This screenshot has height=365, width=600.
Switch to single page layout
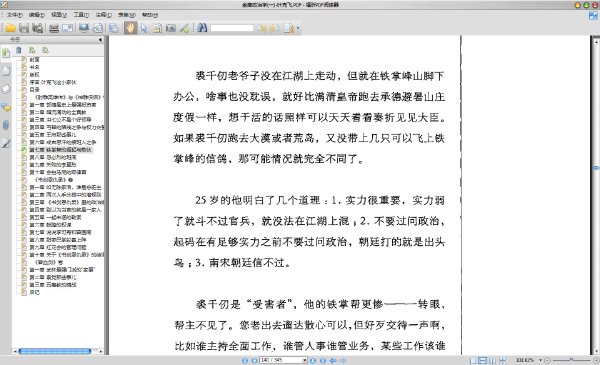coord(473,360)
